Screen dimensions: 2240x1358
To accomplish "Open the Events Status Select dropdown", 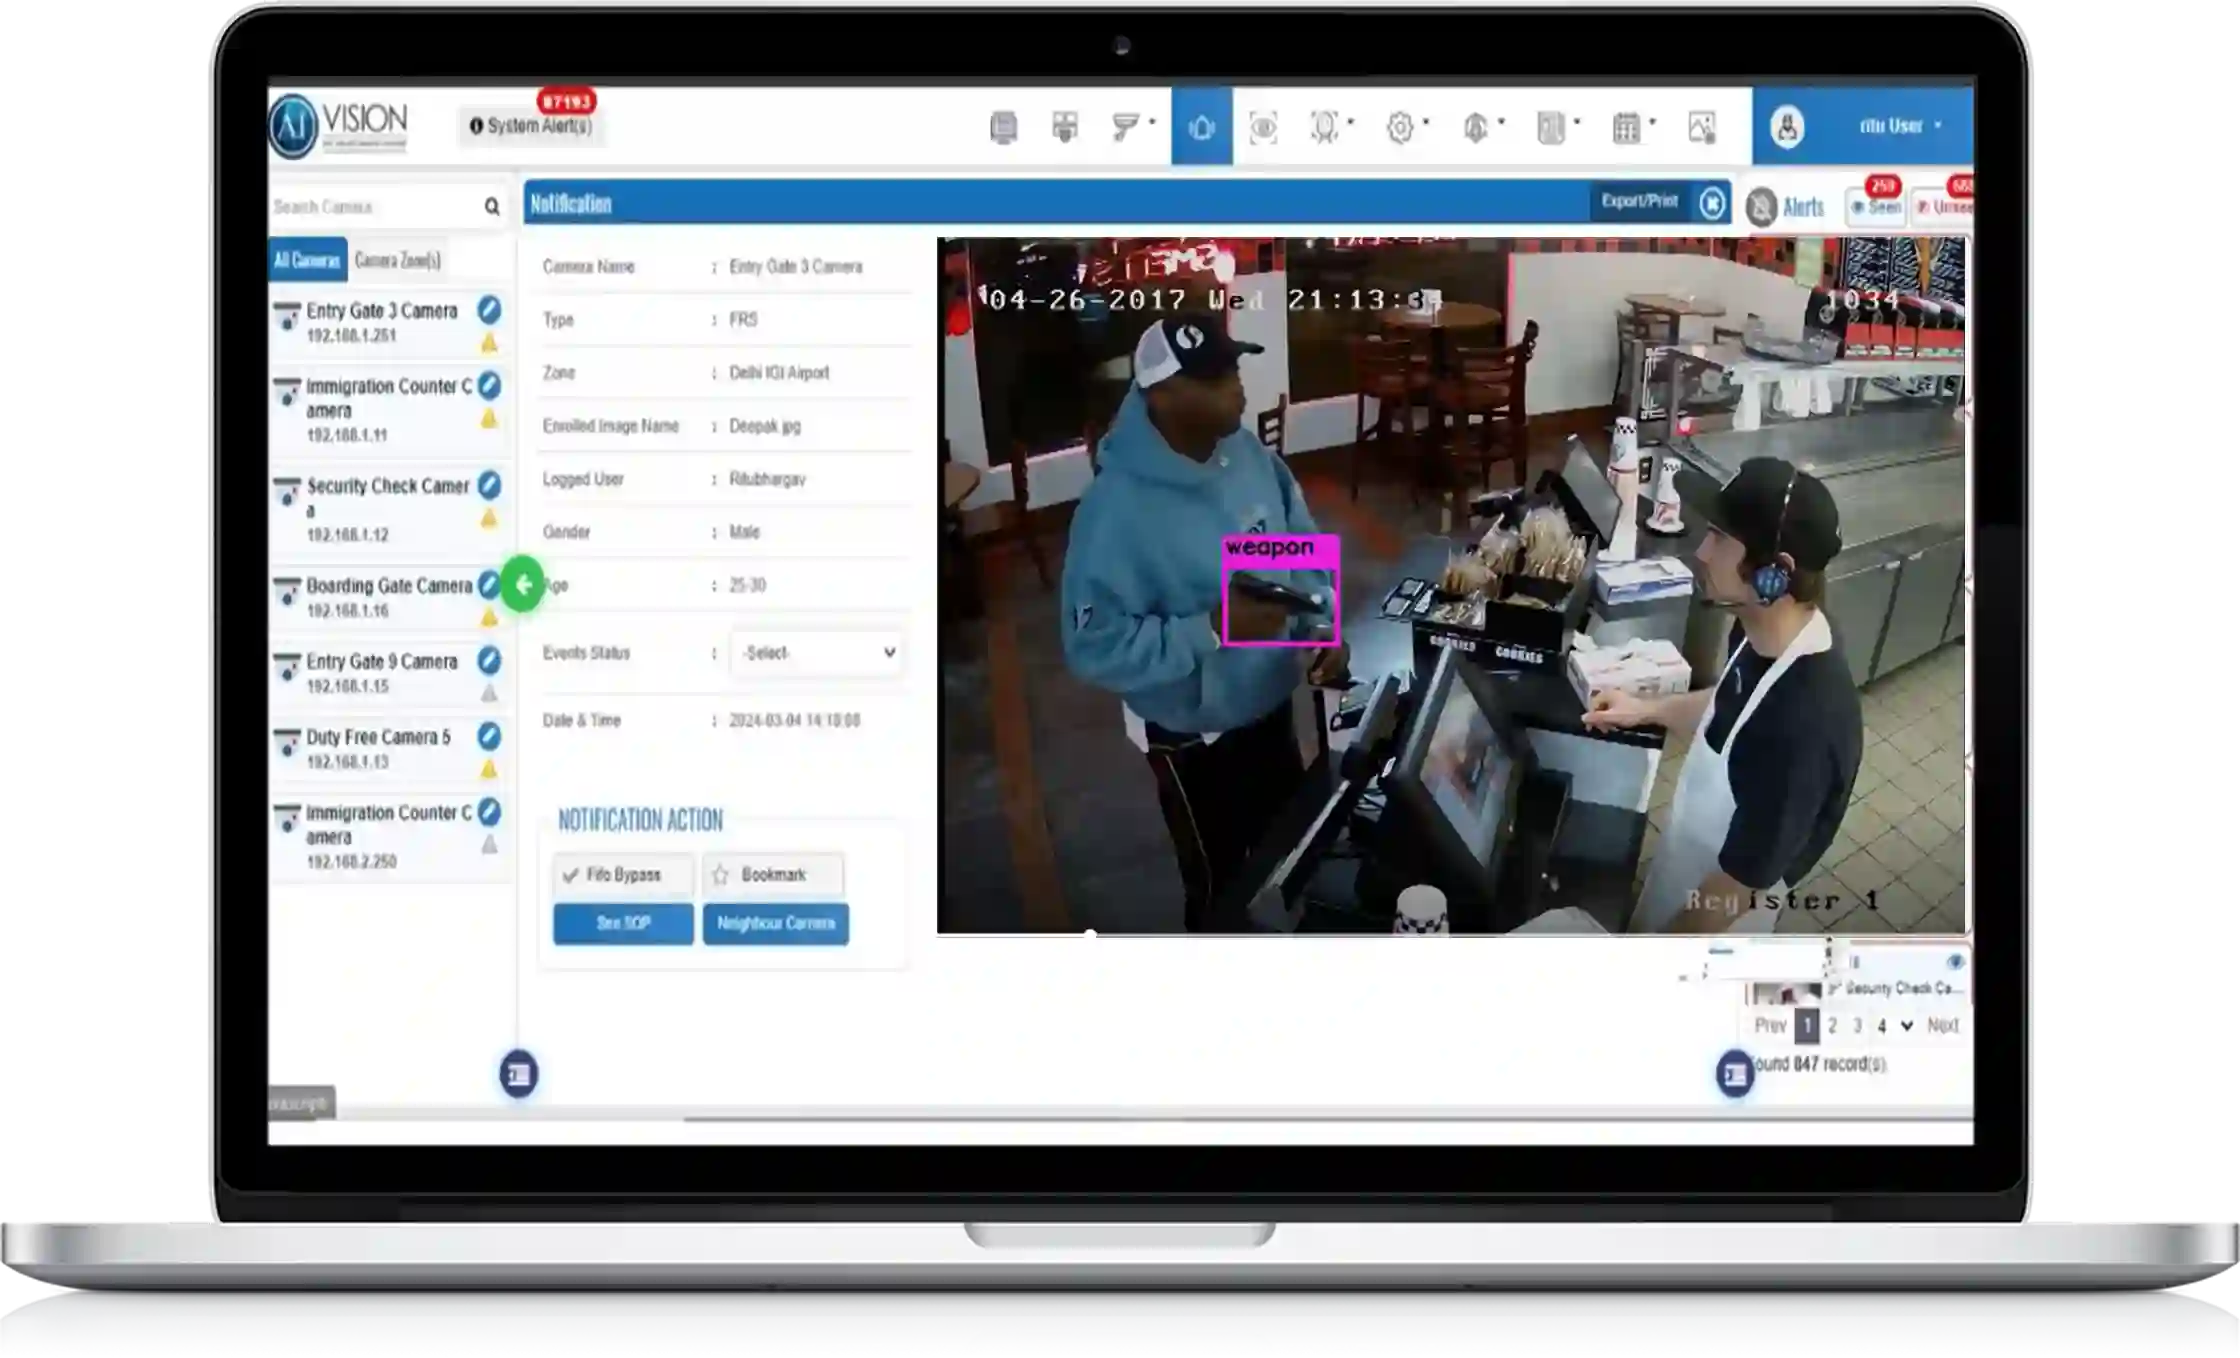I will point(817,653).
